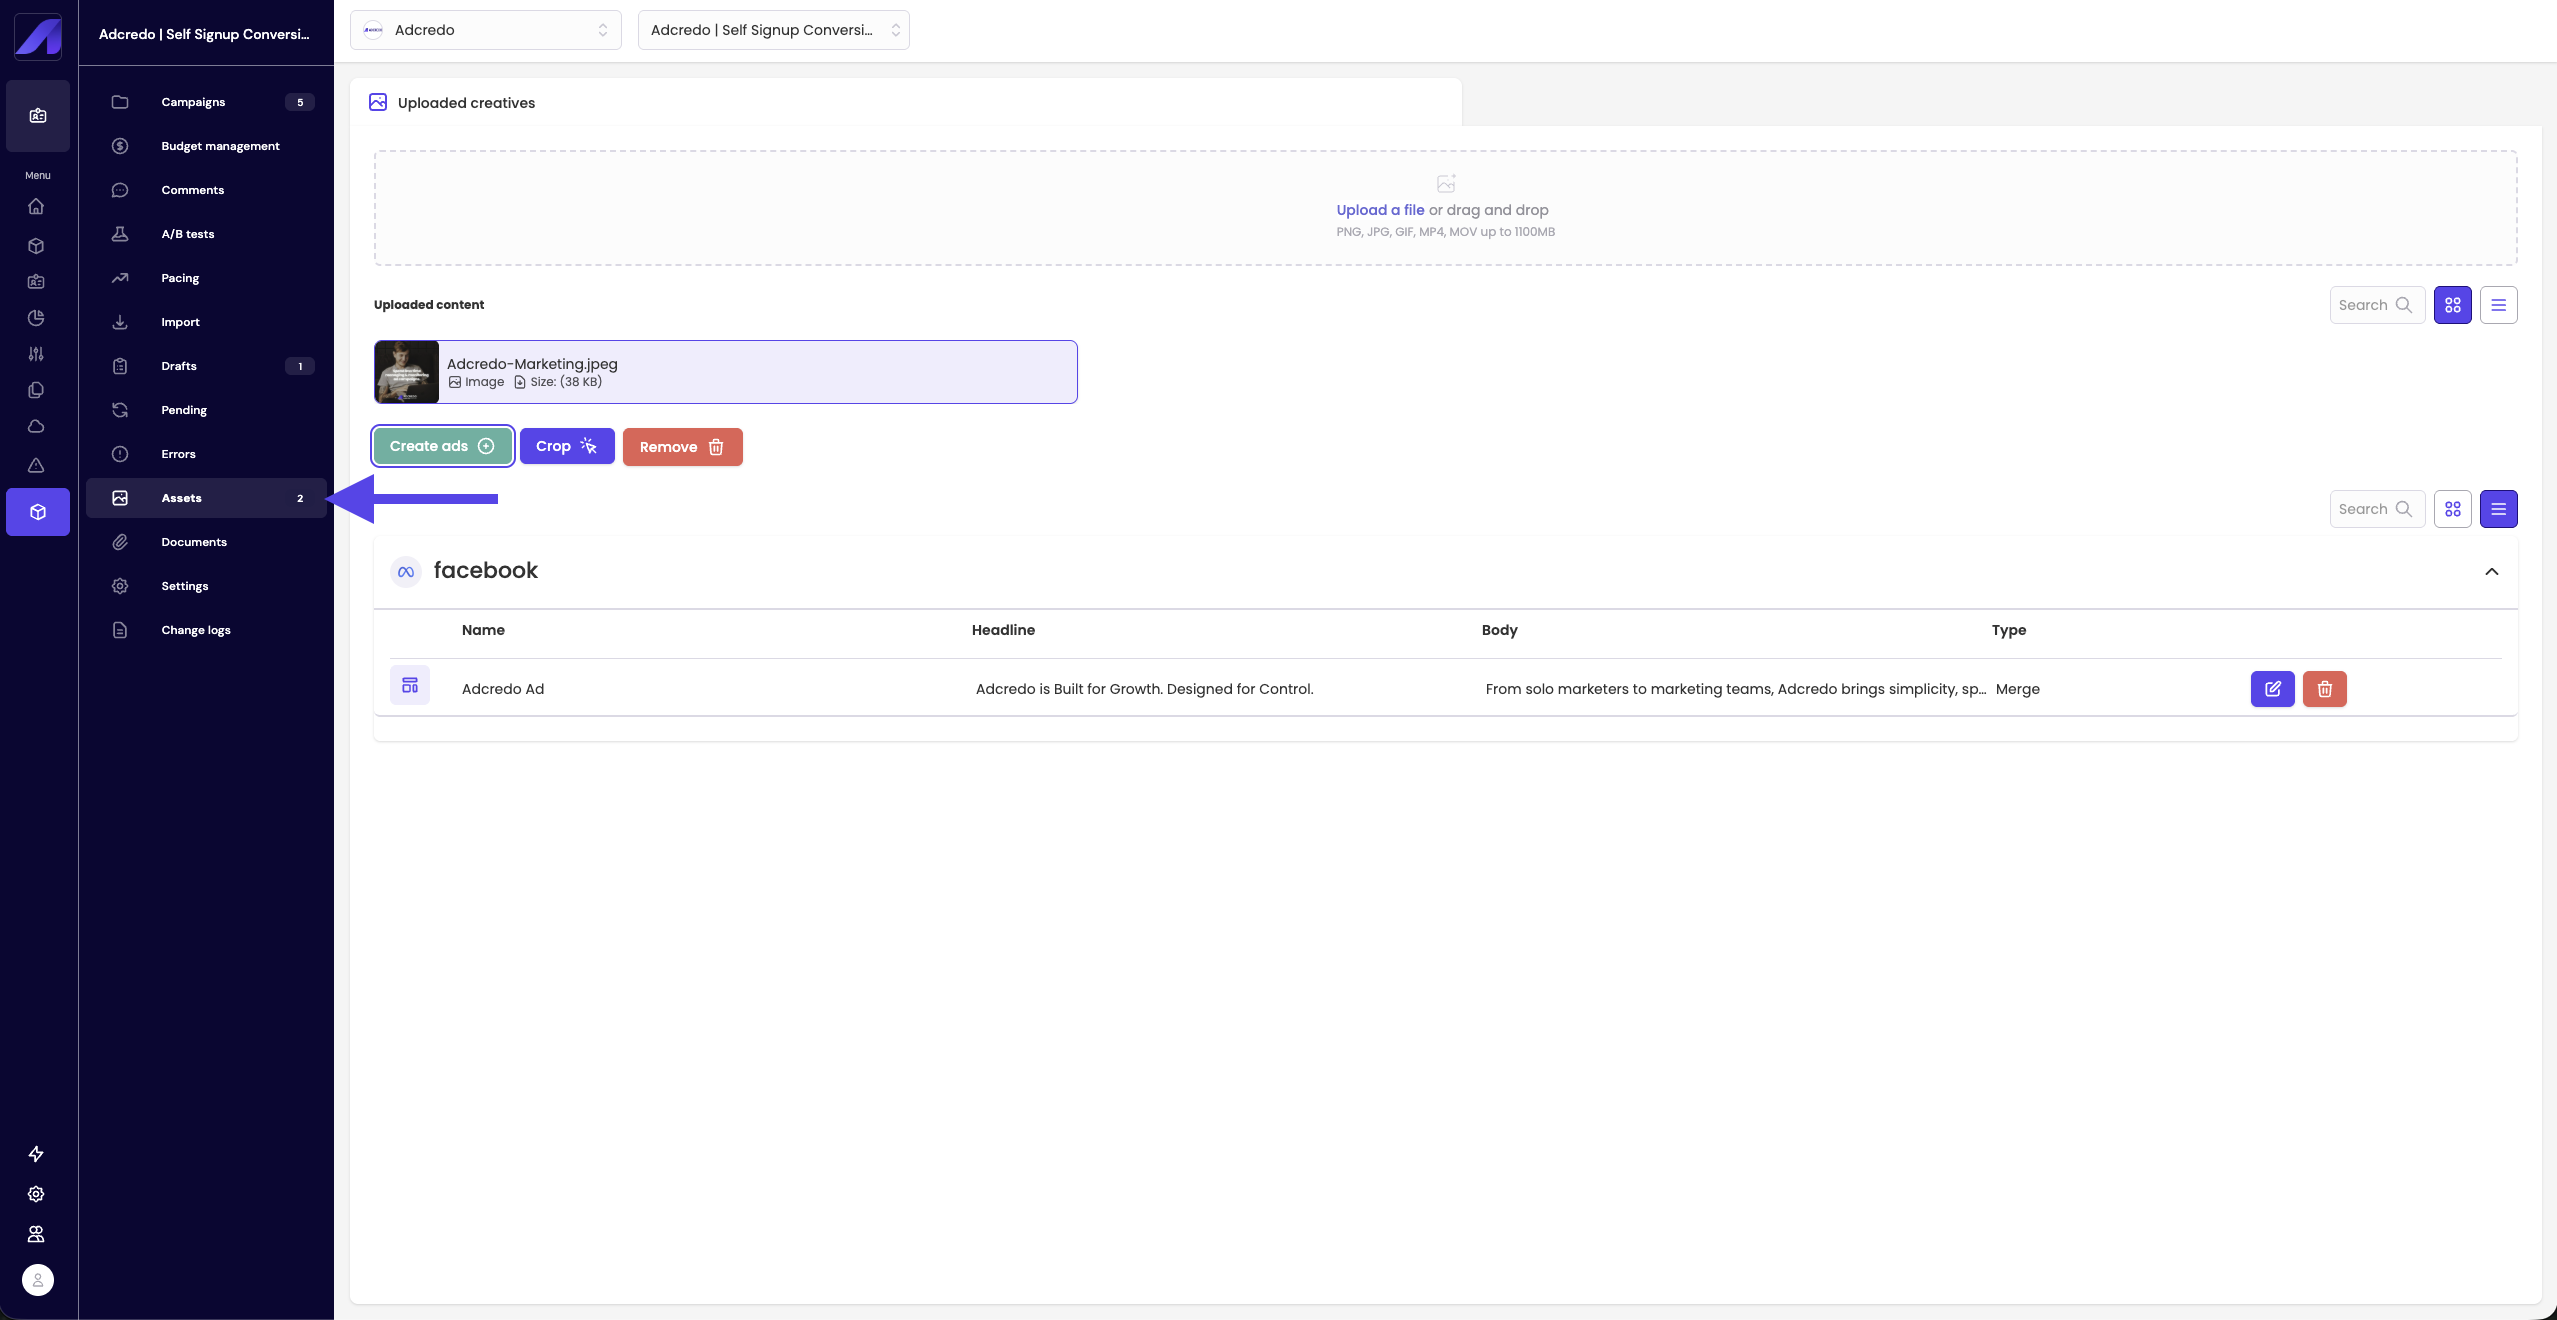This screenshot has height=1320, width=2557.
Task: Open the gear settings icon at bottom left
Action: click(37, 1194)
